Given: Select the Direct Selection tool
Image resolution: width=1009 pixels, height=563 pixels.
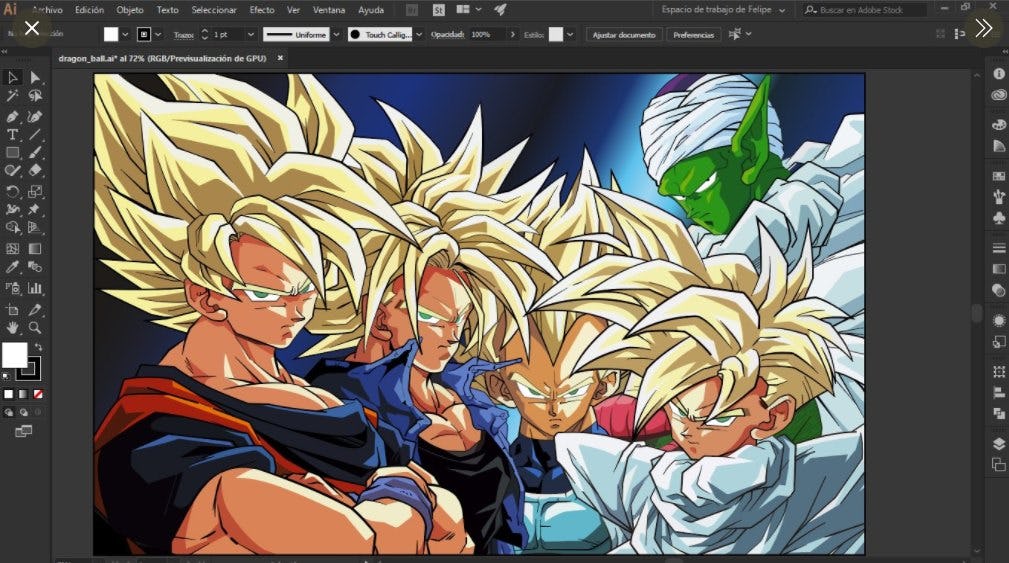Looking at the screenshot, I should tap(35, 77).
